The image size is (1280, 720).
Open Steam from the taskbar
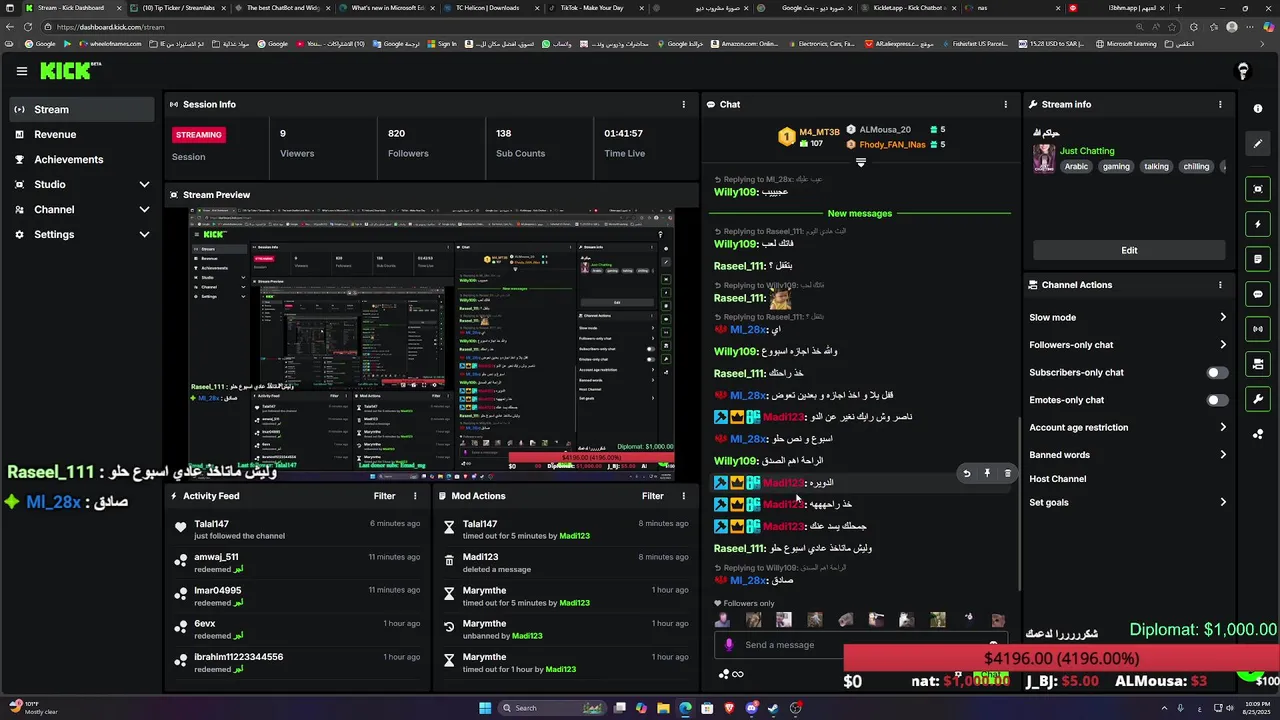pyautogui.click(x=773, y=708)
